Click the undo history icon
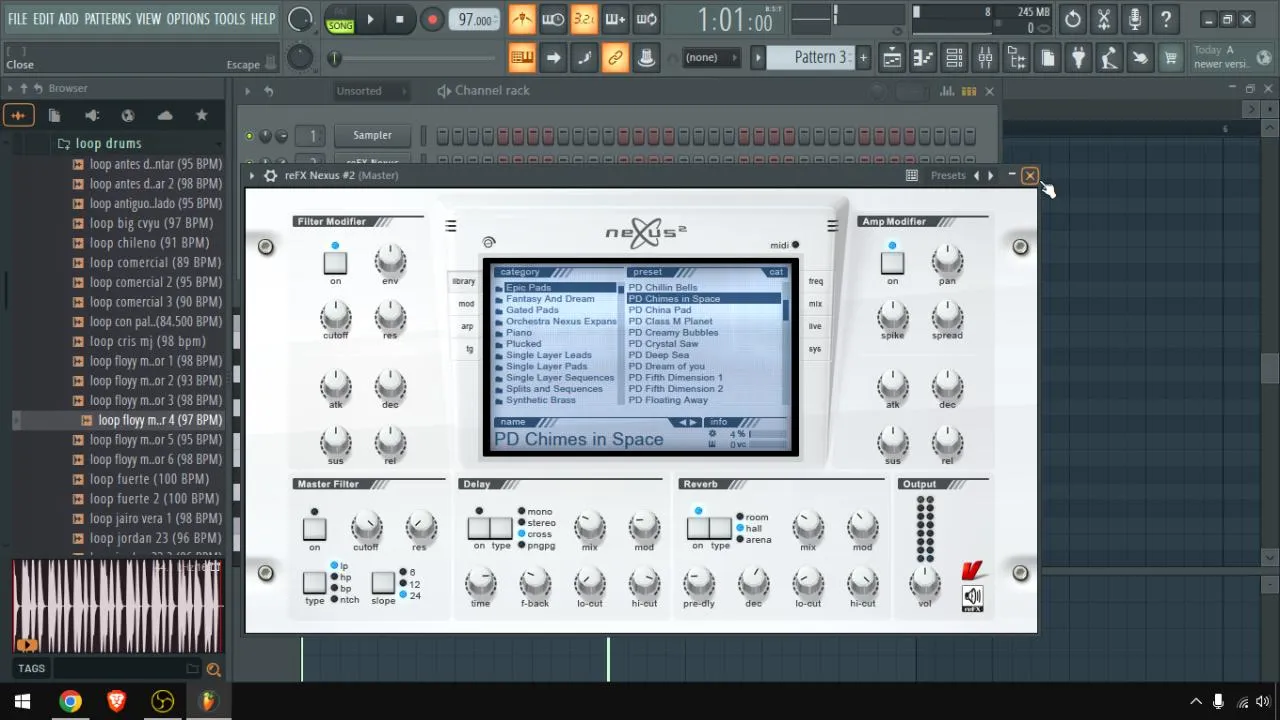This screenshot has width=1280, height=720. tap(1072, 19)
